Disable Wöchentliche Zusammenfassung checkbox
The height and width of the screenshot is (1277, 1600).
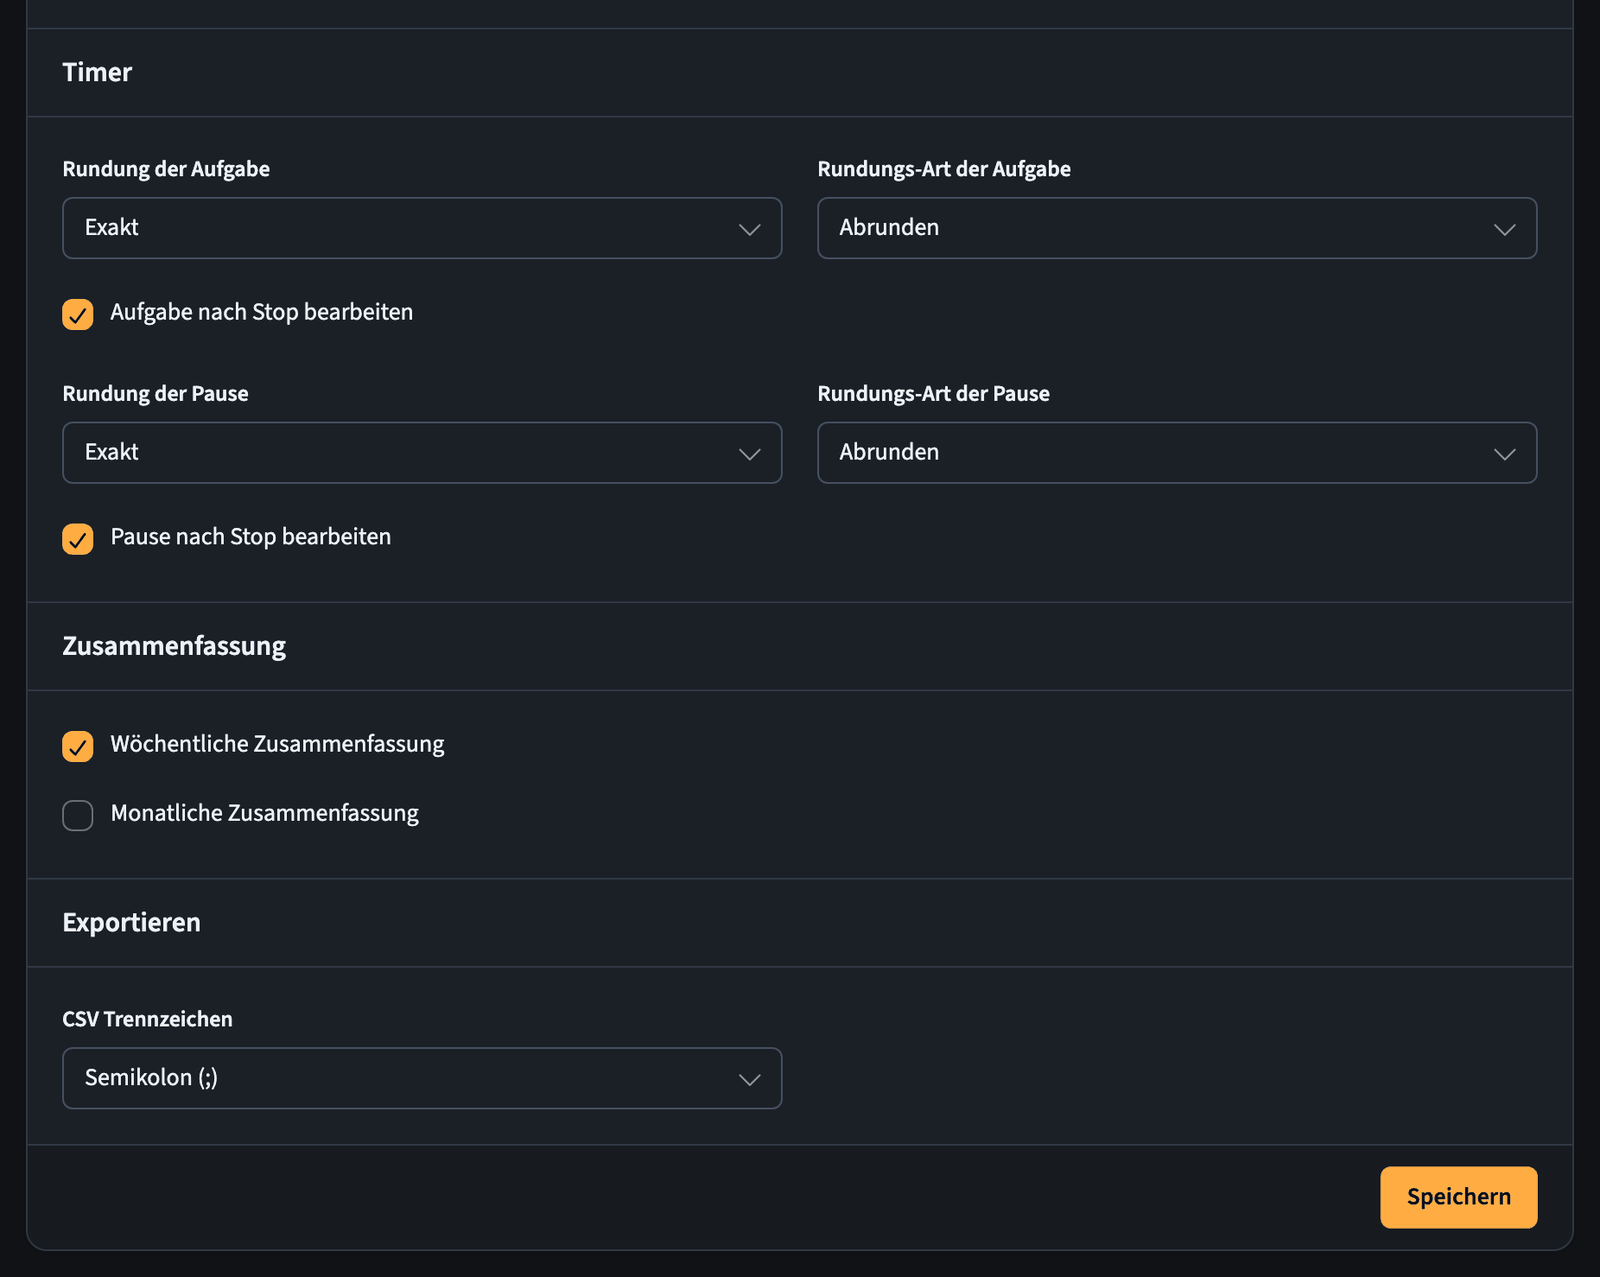[x=78, y=746]
